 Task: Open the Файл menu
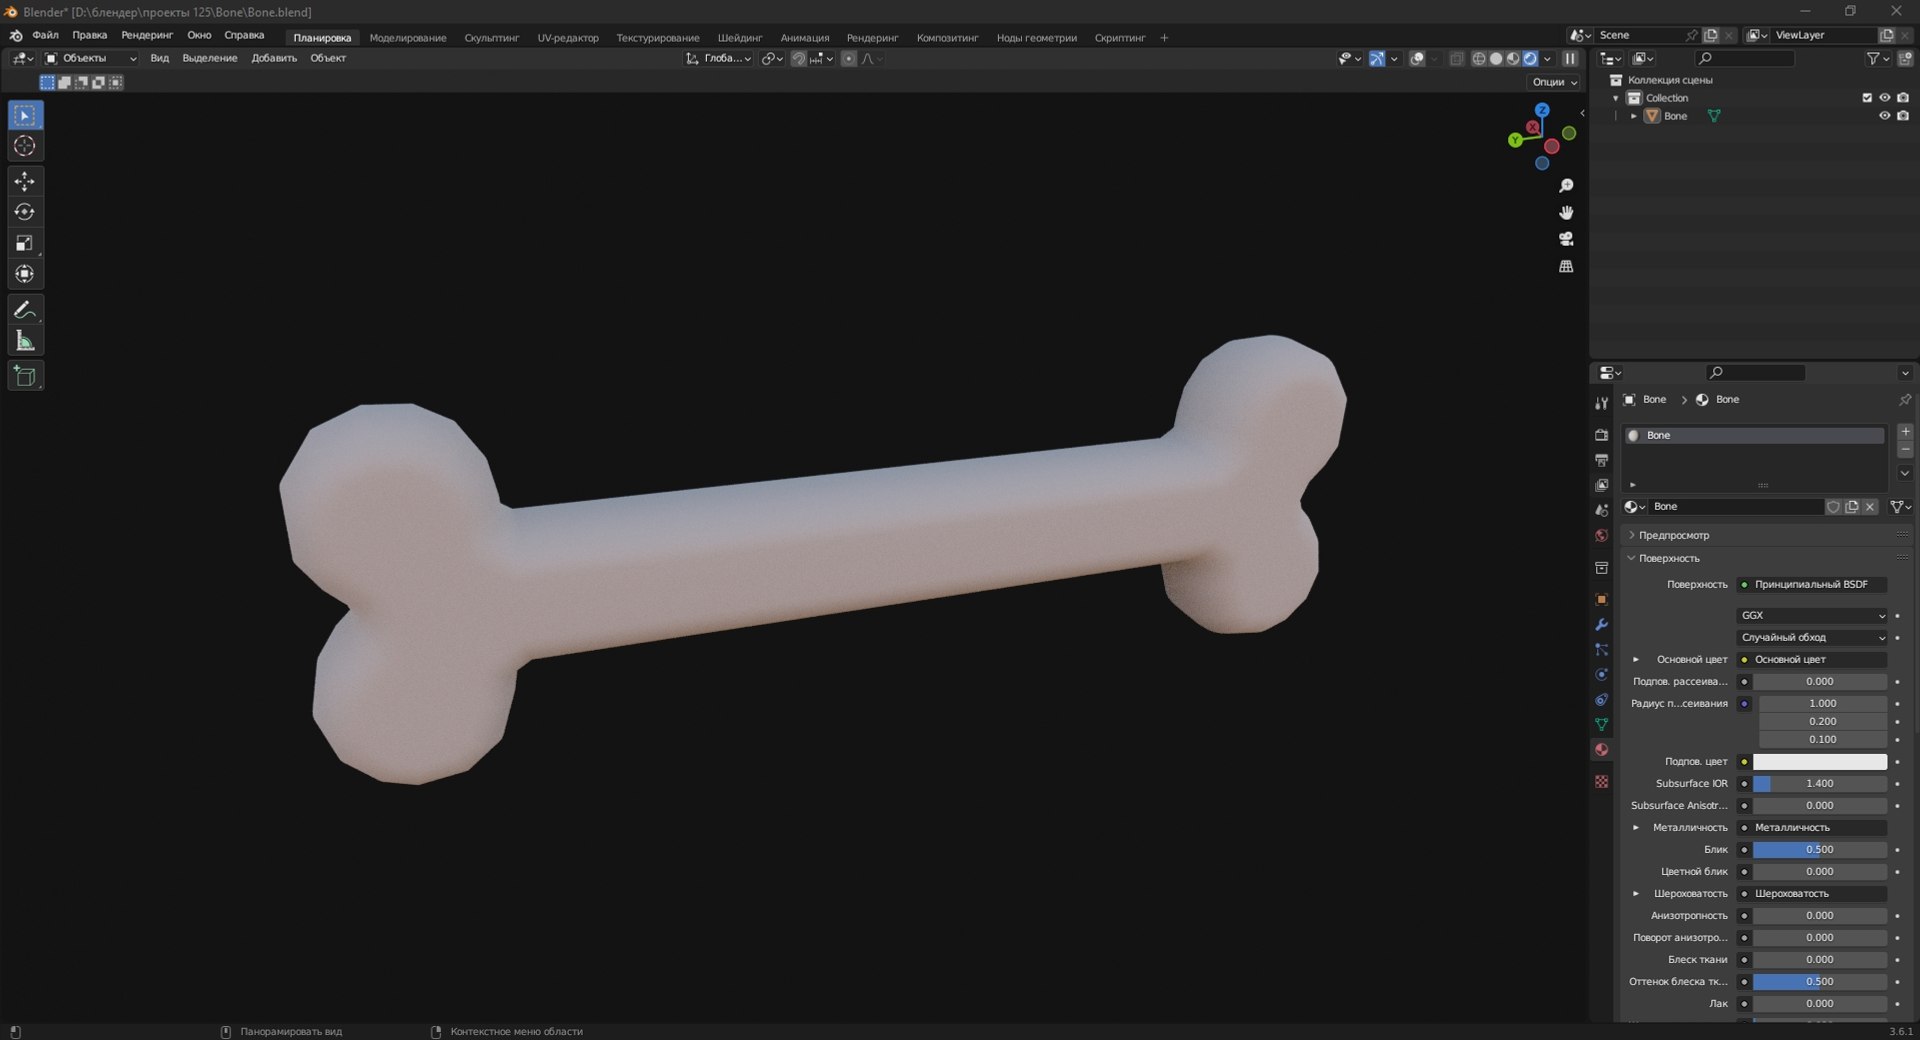(45, 35)
